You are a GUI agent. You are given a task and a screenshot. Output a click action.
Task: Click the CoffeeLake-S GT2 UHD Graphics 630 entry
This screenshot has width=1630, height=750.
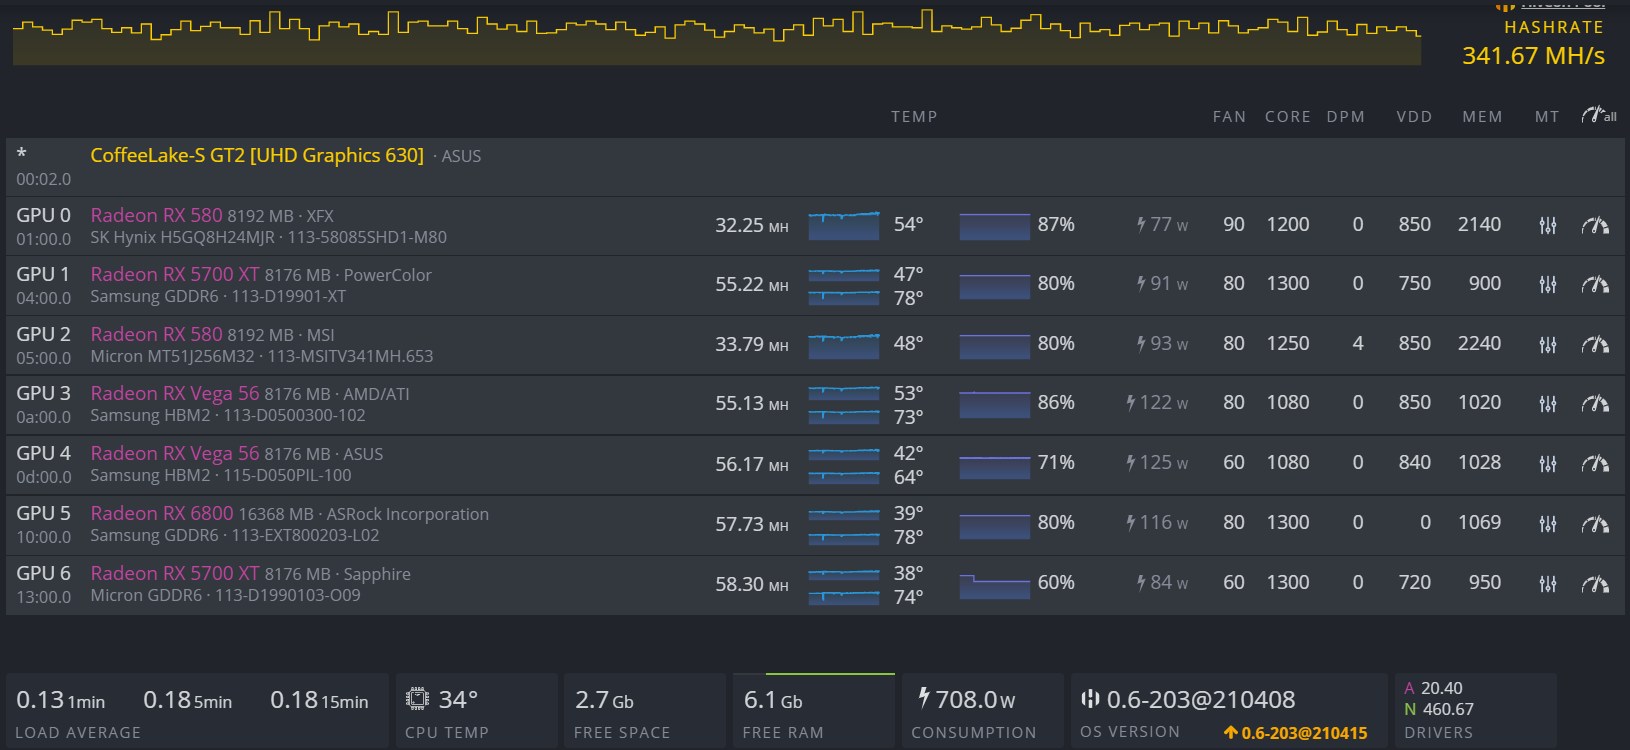(x=257, y=155)
